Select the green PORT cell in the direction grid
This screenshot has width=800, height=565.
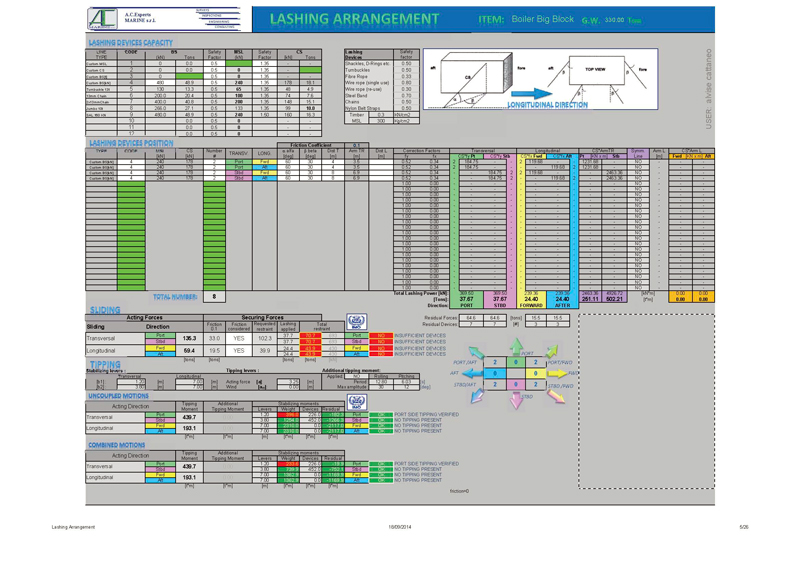click(515, 362)
